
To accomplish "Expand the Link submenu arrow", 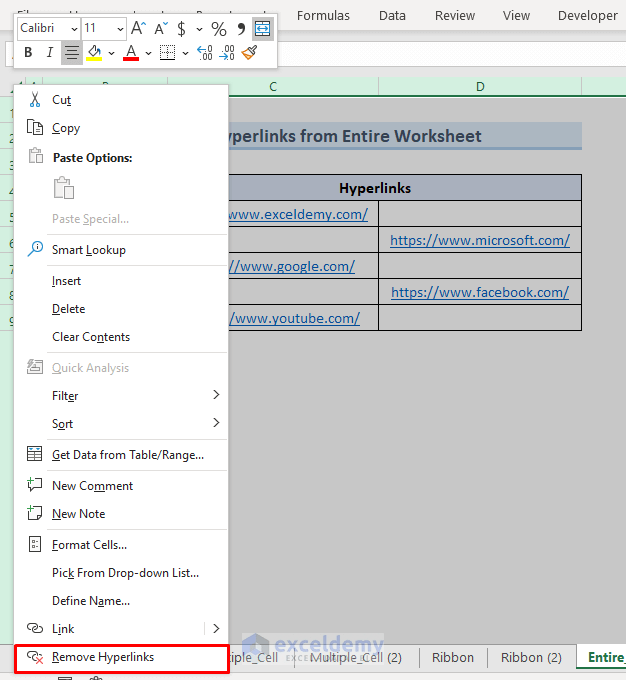I will pos(216,628).
